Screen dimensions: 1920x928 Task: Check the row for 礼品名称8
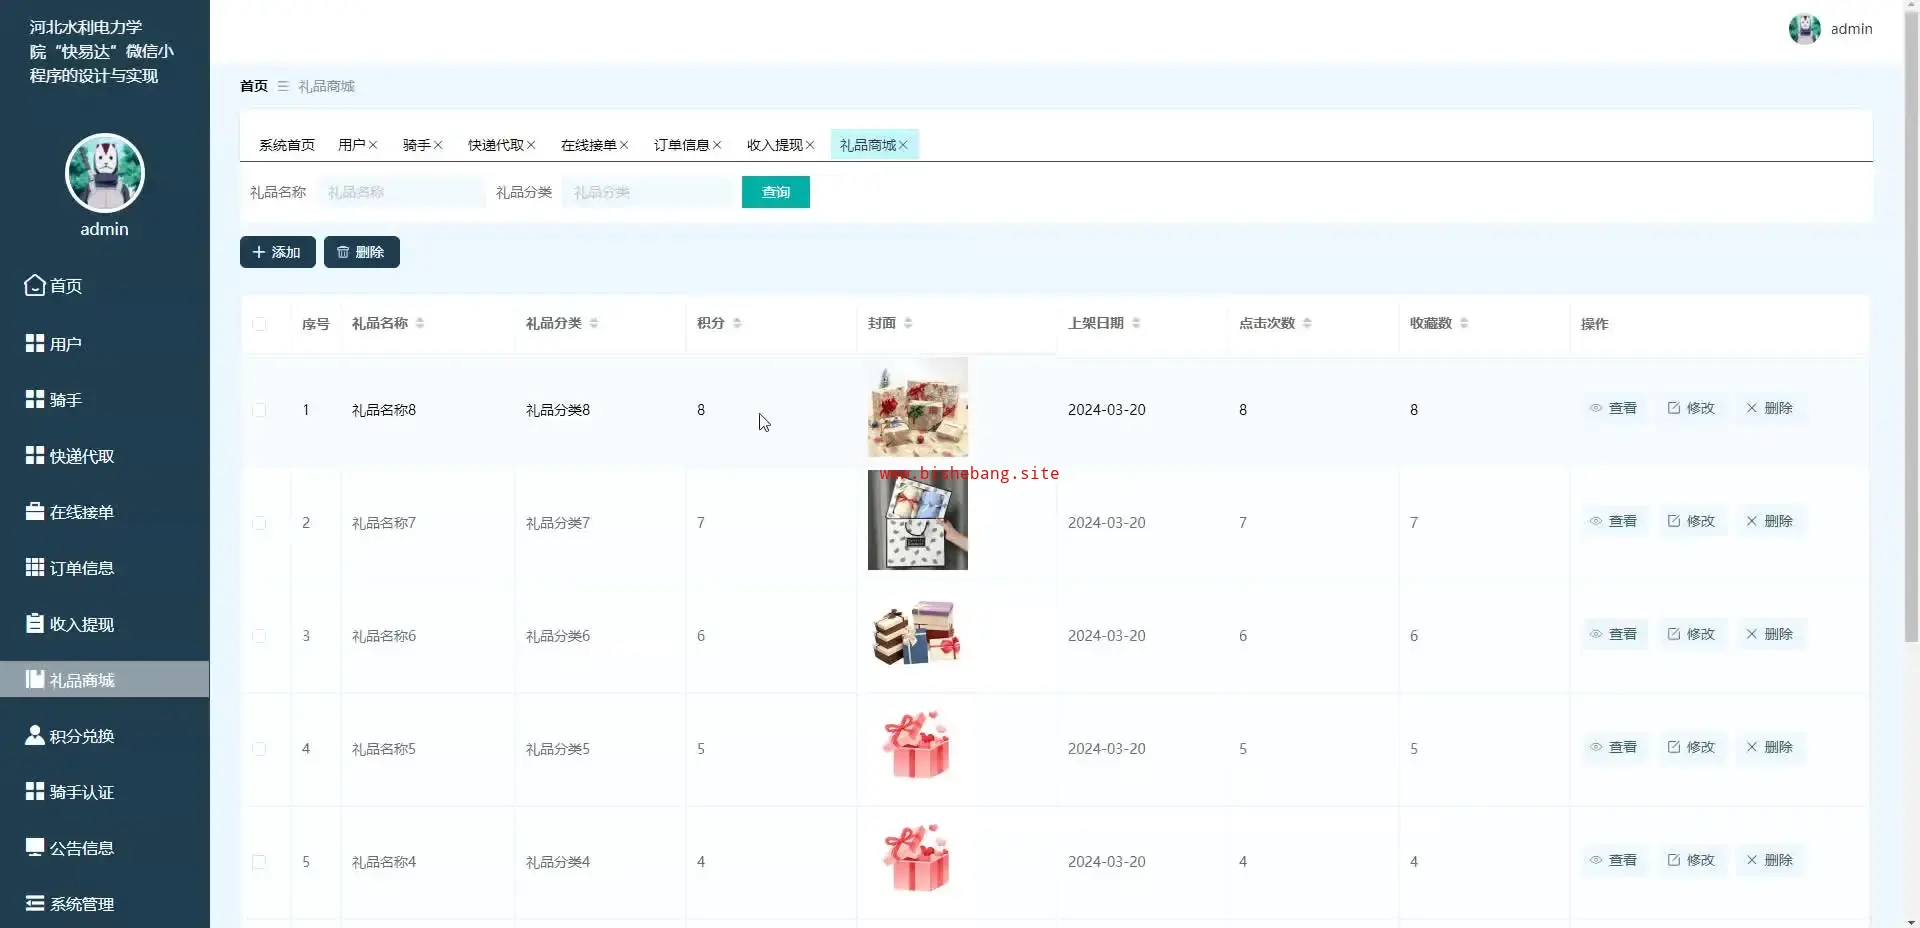pyautogui.click(x=260, y=410)
